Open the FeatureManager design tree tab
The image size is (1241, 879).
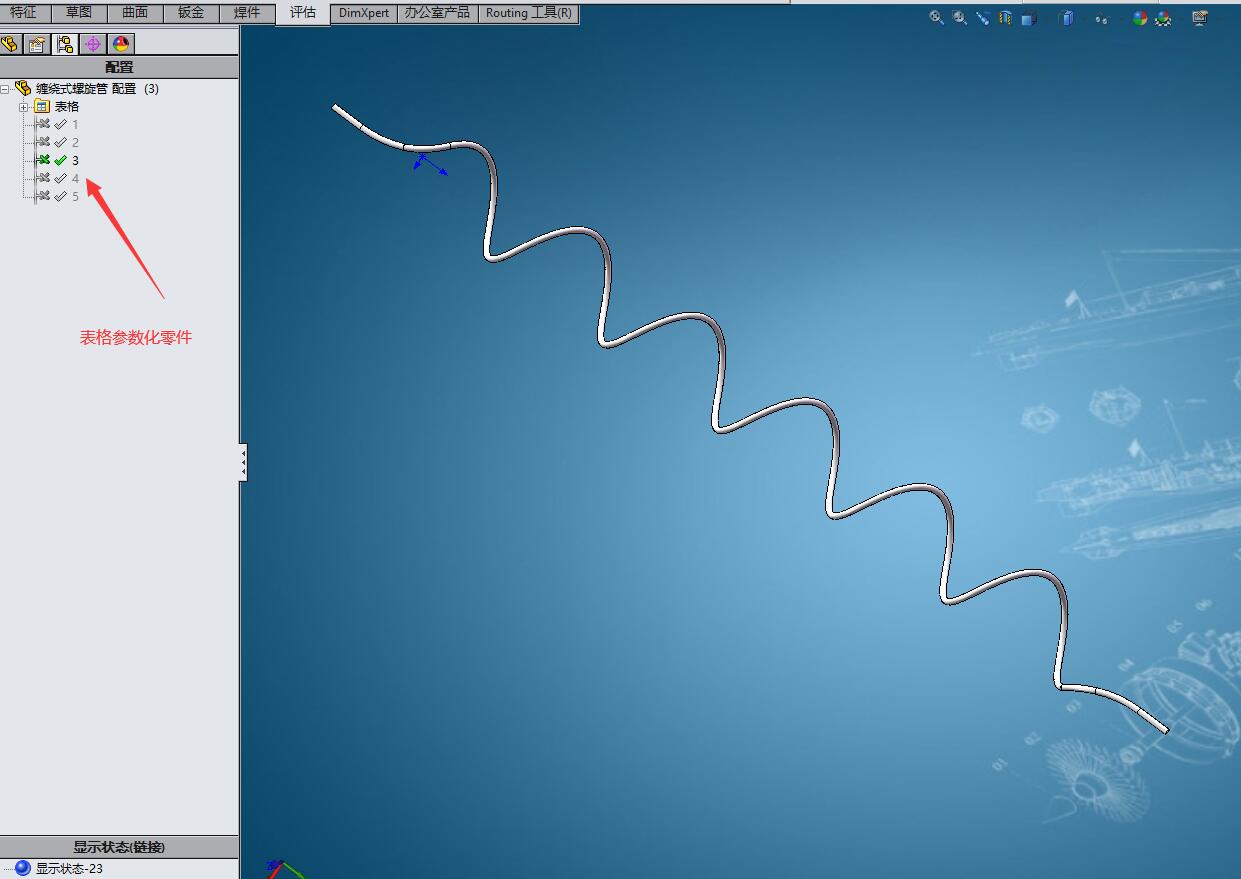10,43
